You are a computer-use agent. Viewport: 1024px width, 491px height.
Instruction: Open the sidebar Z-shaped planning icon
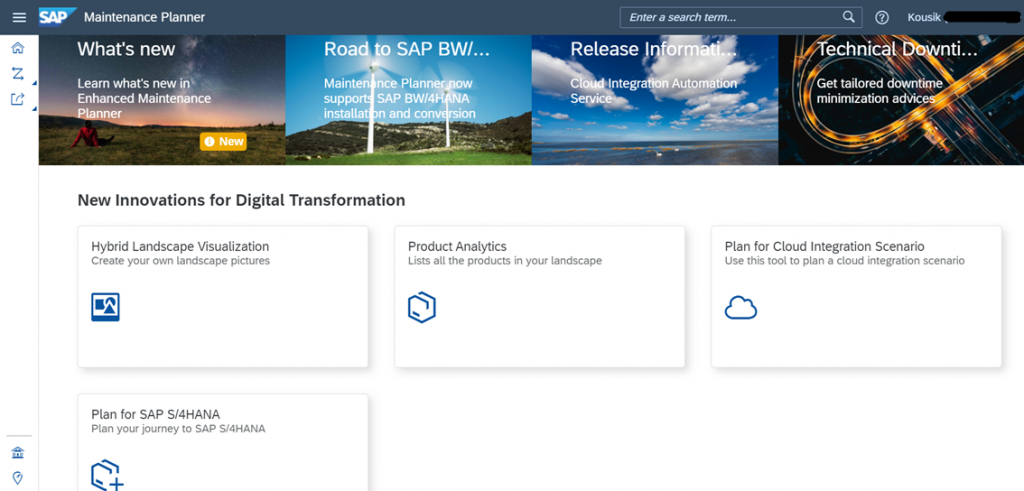[x=18, y=74]
